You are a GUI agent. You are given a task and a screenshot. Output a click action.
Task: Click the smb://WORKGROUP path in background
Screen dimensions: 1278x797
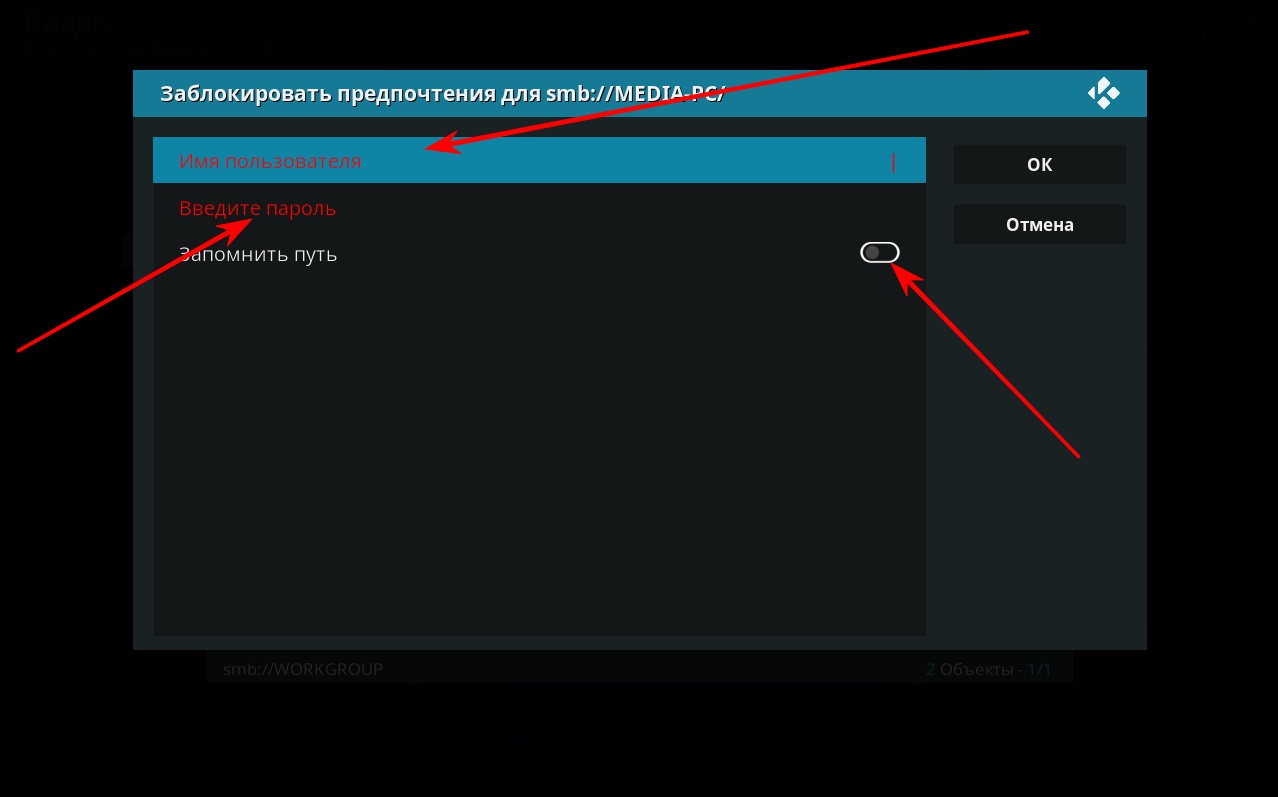[x=303, y=668]
